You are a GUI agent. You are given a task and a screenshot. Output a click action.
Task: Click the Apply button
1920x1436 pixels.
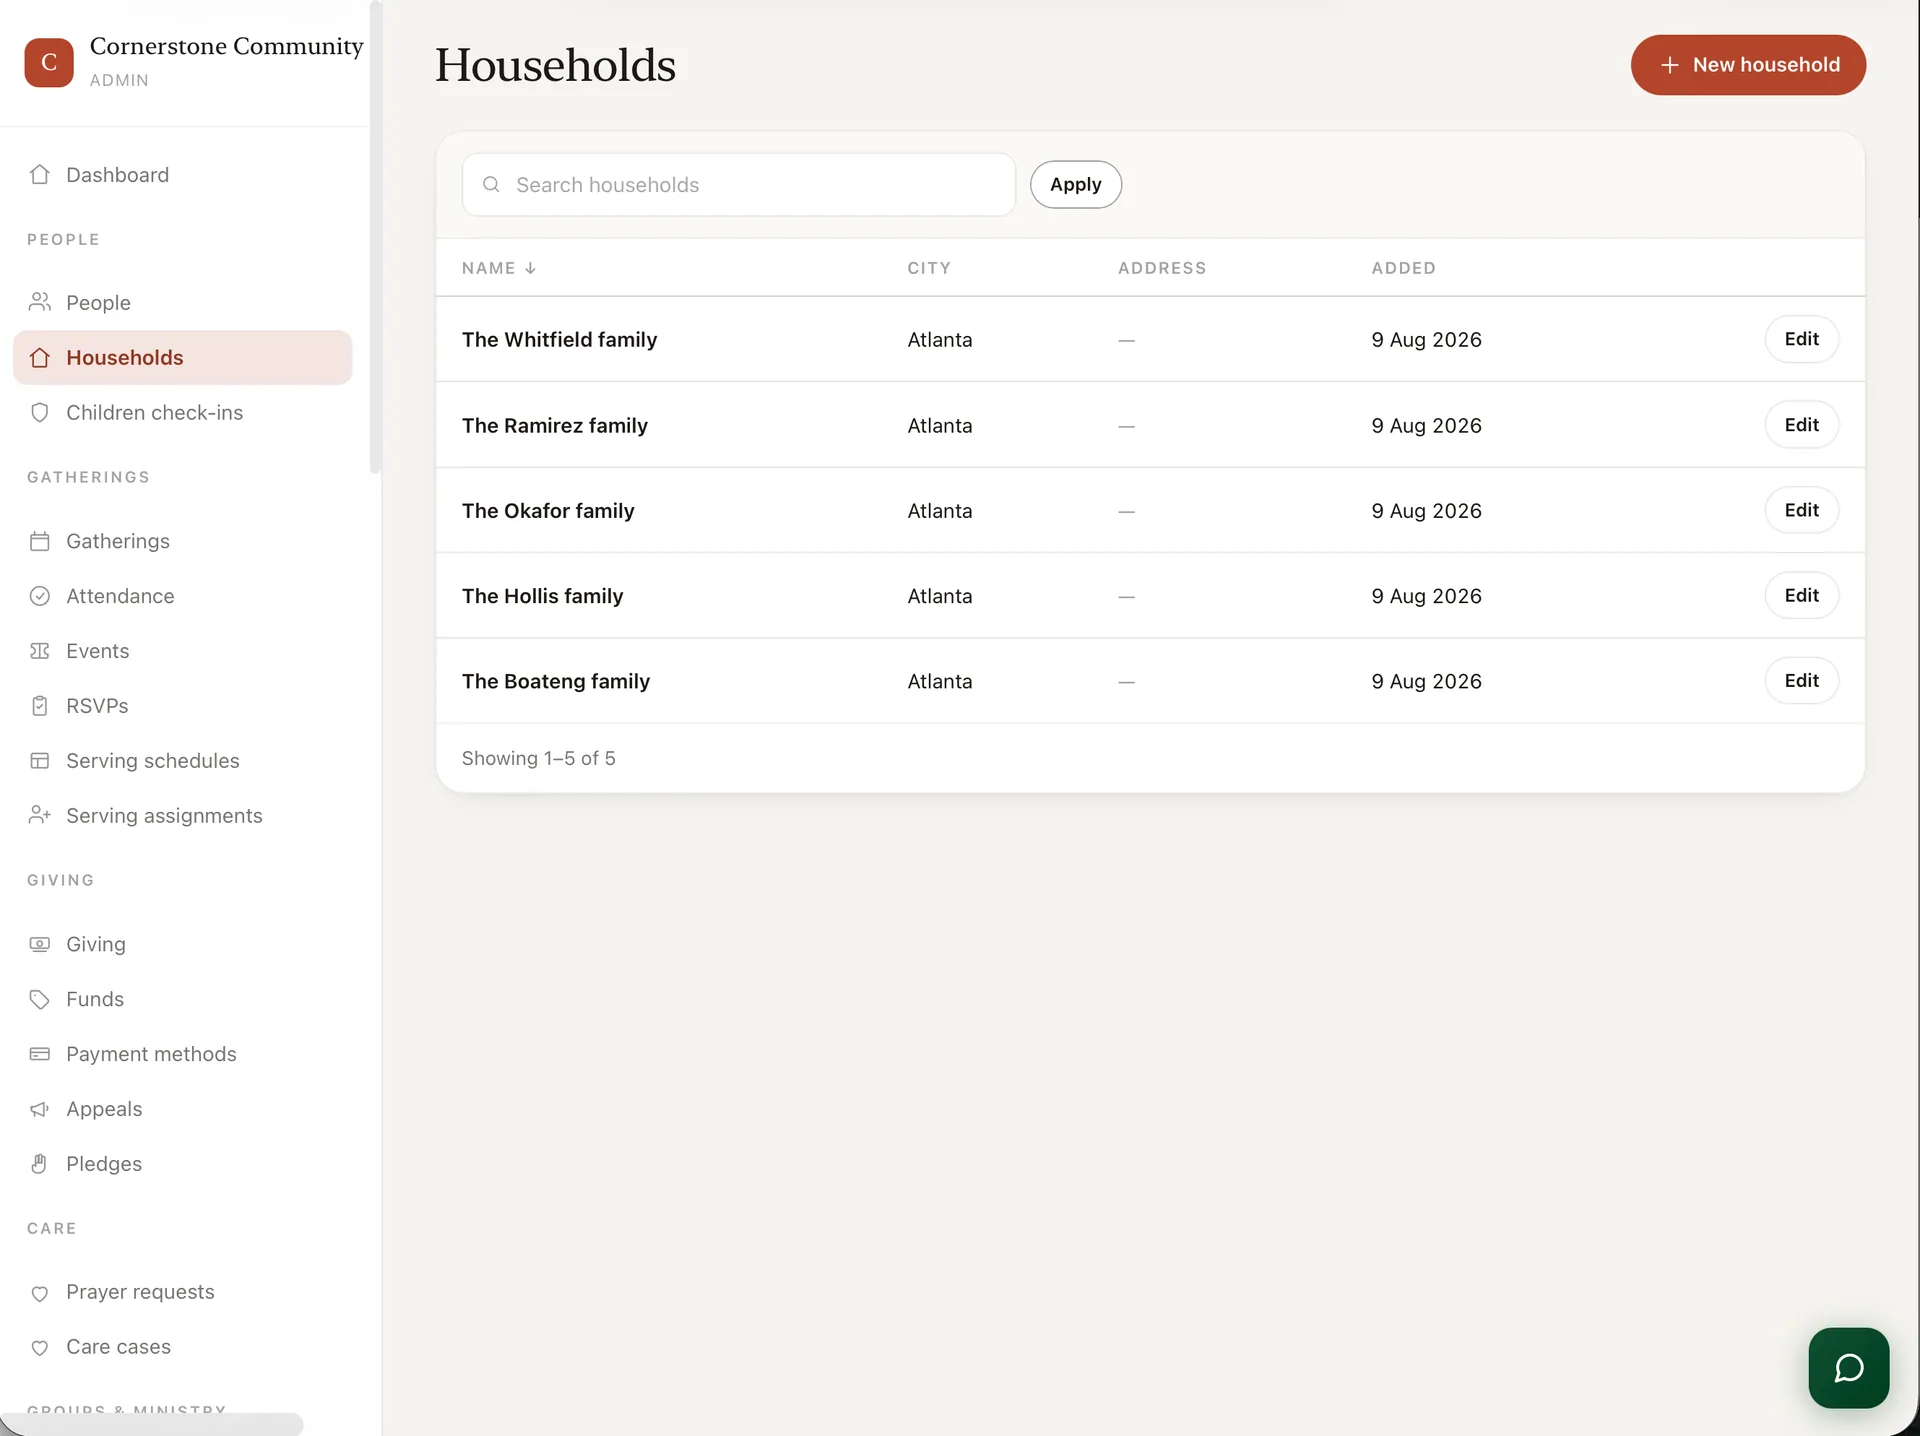[1076, 185]
